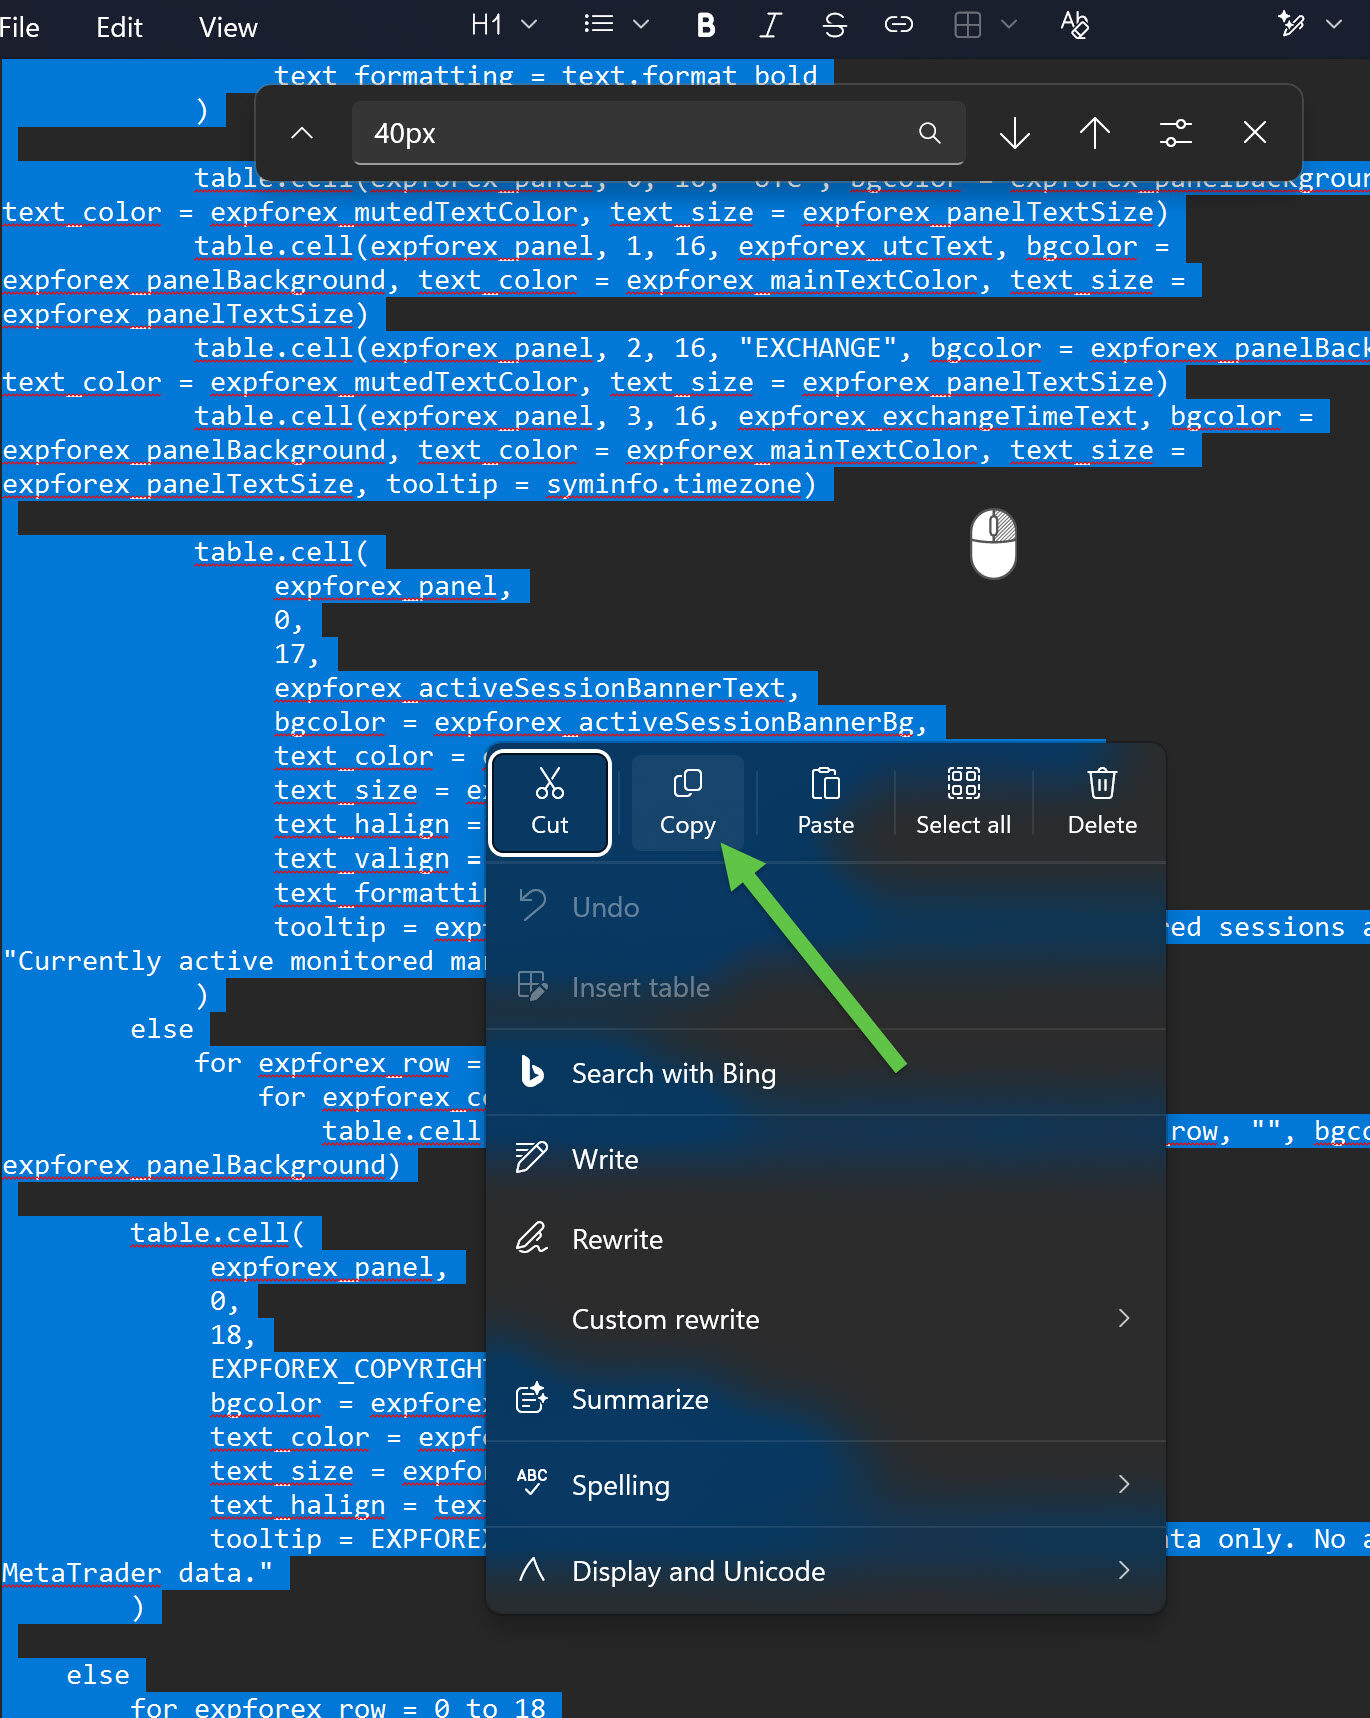Select Write in the context menu
The width and height of the screenshot is (1370, 1718).
pyautogui.click(x=826, y=1159)
